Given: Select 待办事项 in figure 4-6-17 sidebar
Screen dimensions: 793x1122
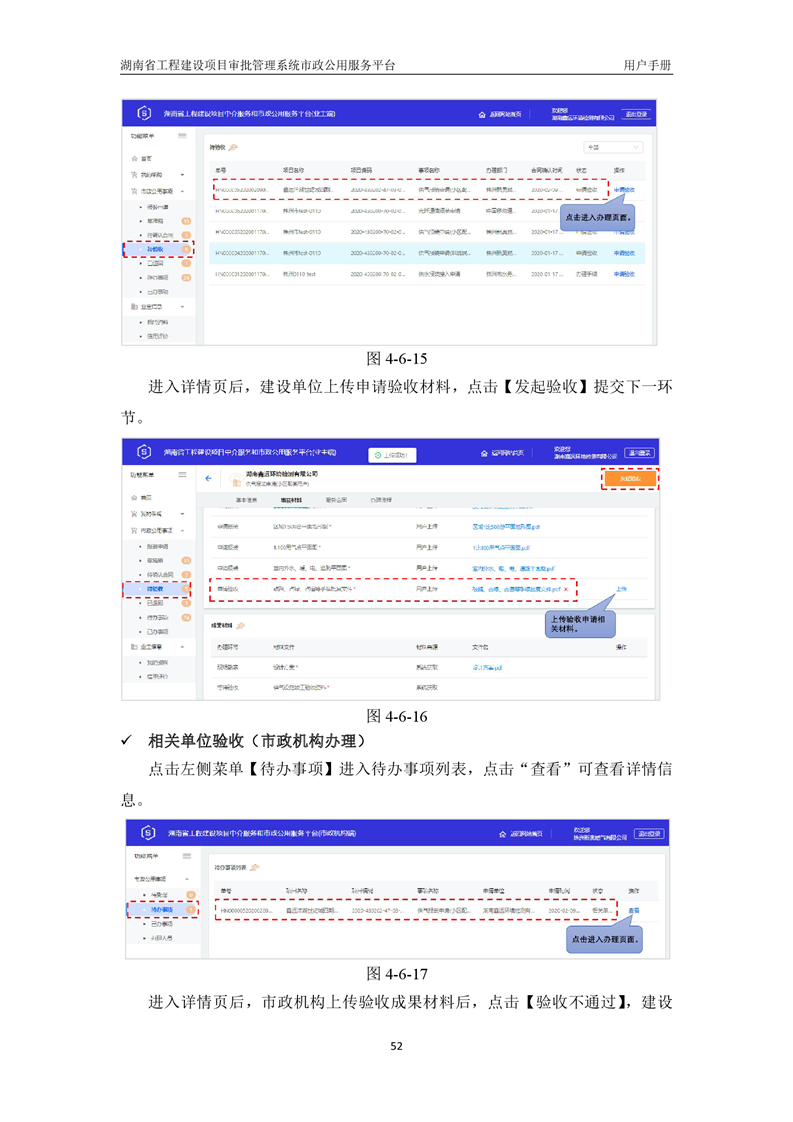Looking at the screenshot, I should pos(162,909).
